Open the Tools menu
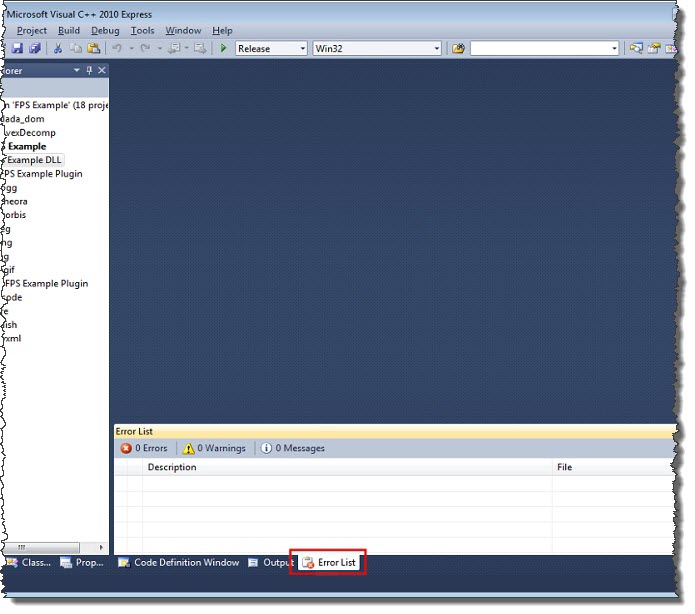 tap(142, 31)
